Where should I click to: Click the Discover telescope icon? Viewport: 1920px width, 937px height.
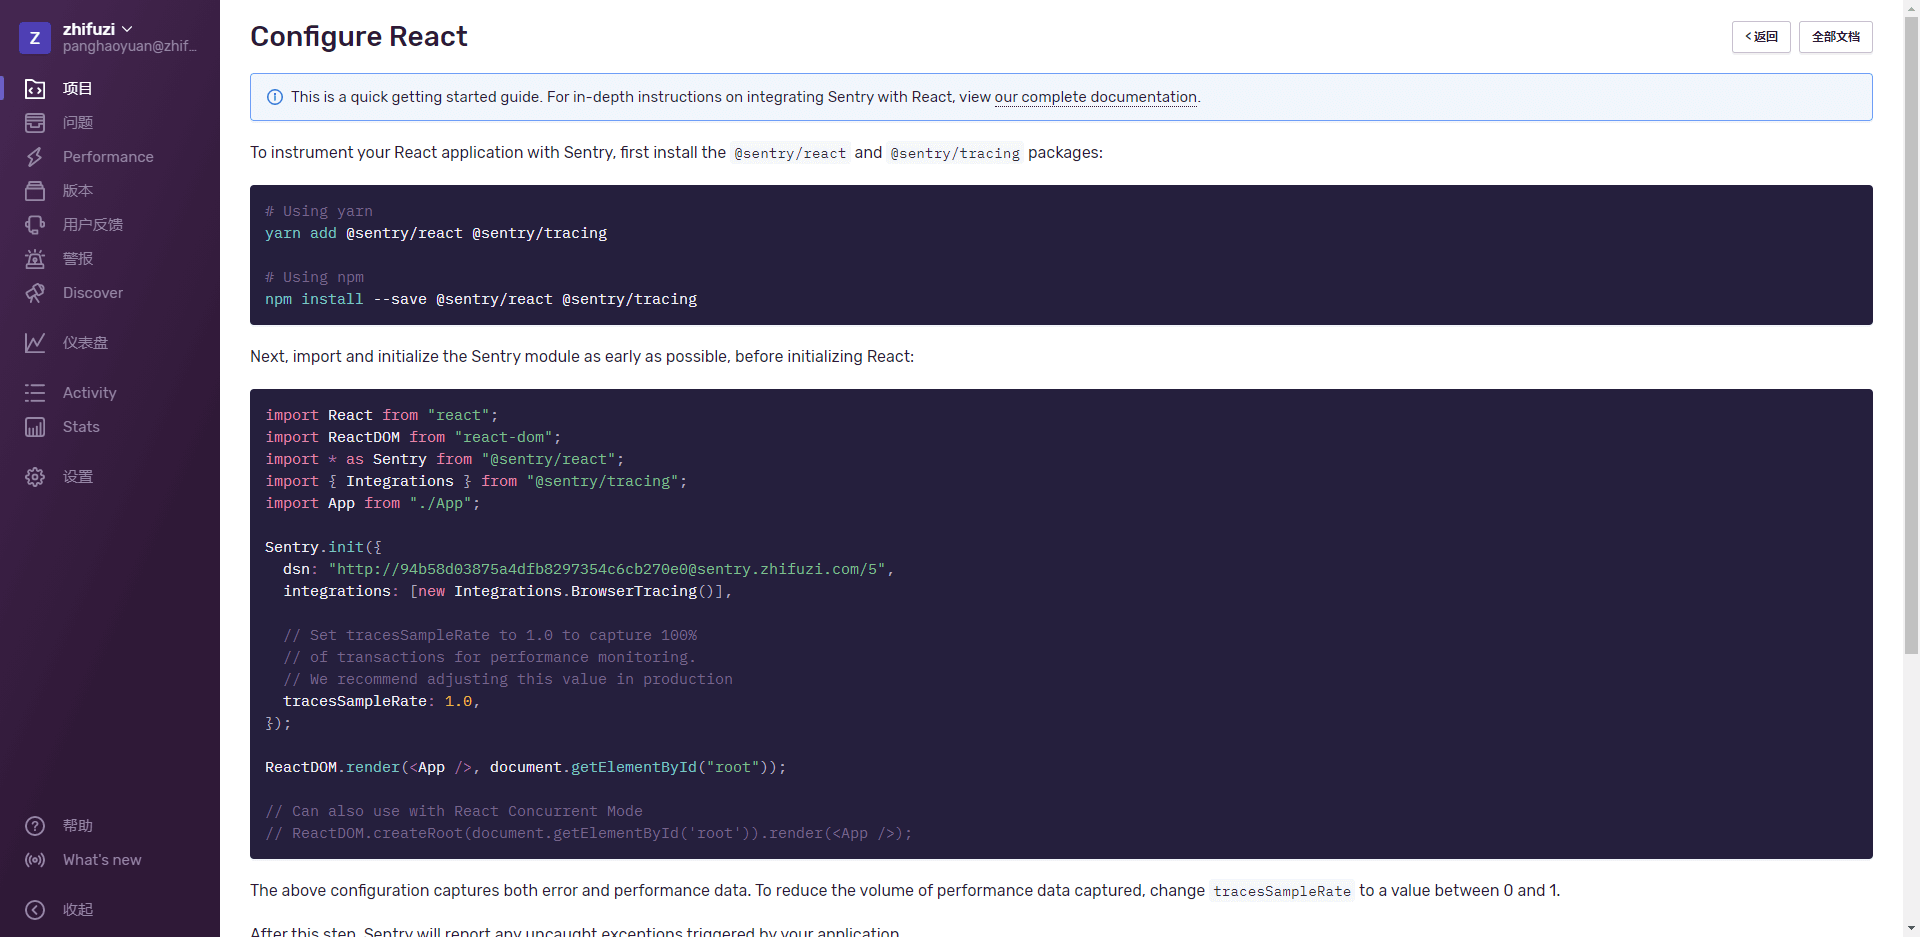(35, 293)
